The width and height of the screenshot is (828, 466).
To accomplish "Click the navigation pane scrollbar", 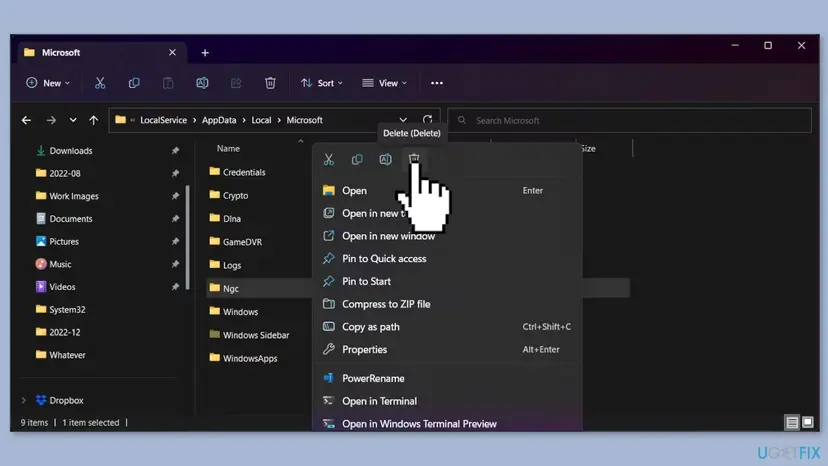I will click(187, 237).
